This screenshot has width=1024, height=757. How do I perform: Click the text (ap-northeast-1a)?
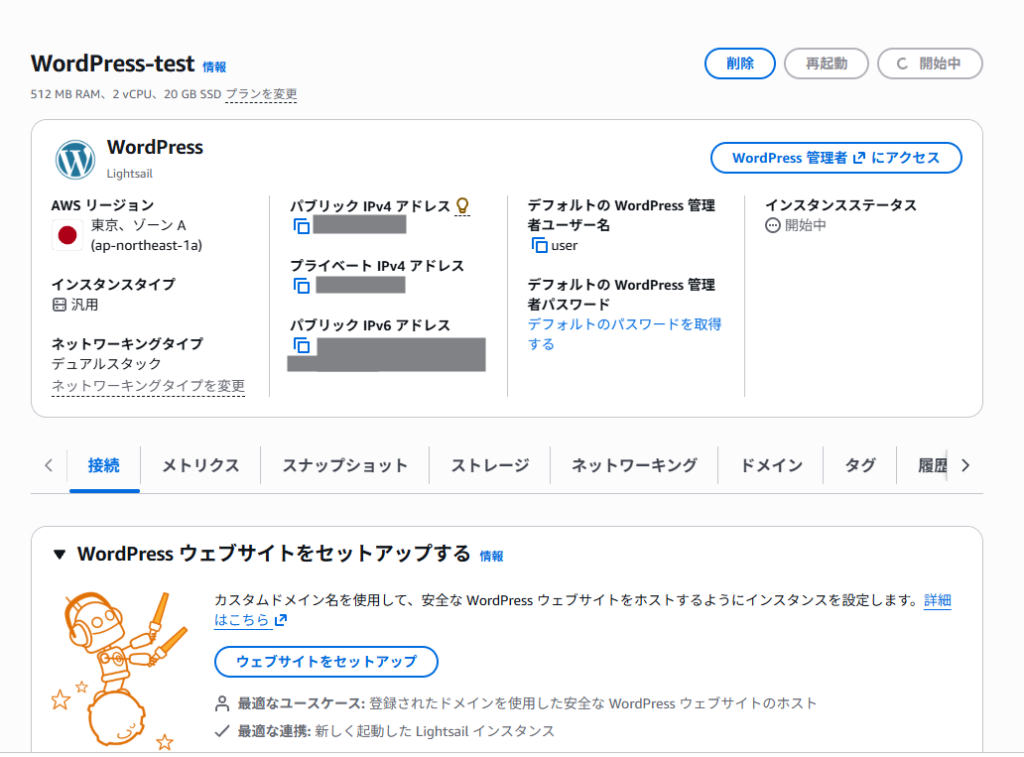tap(146, 246)
